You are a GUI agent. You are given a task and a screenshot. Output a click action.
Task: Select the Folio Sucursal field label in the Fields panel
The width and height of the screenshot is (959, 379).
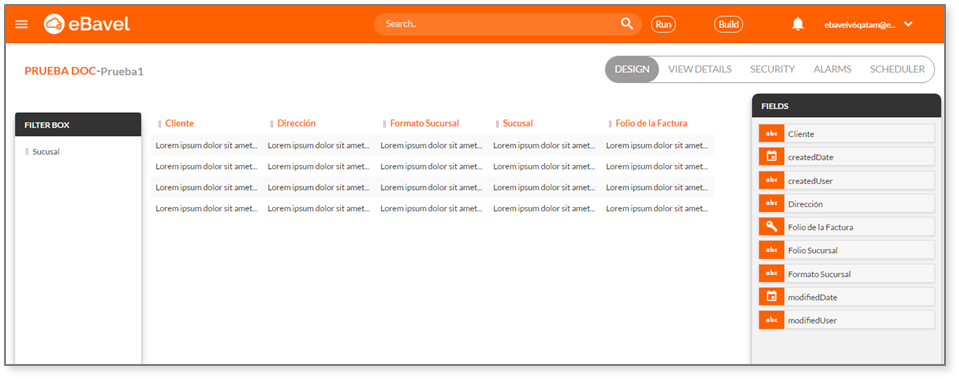(x=813, y=251)
